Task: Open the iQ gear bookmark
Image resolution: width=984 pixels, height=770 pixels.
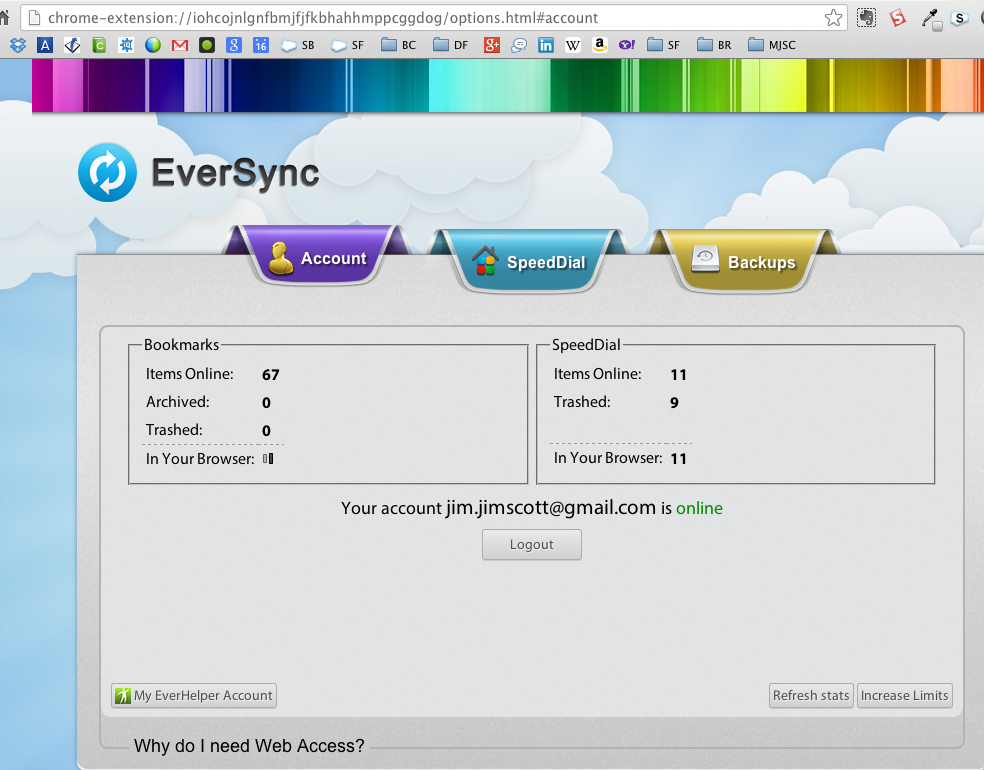Action: [126, 45]
